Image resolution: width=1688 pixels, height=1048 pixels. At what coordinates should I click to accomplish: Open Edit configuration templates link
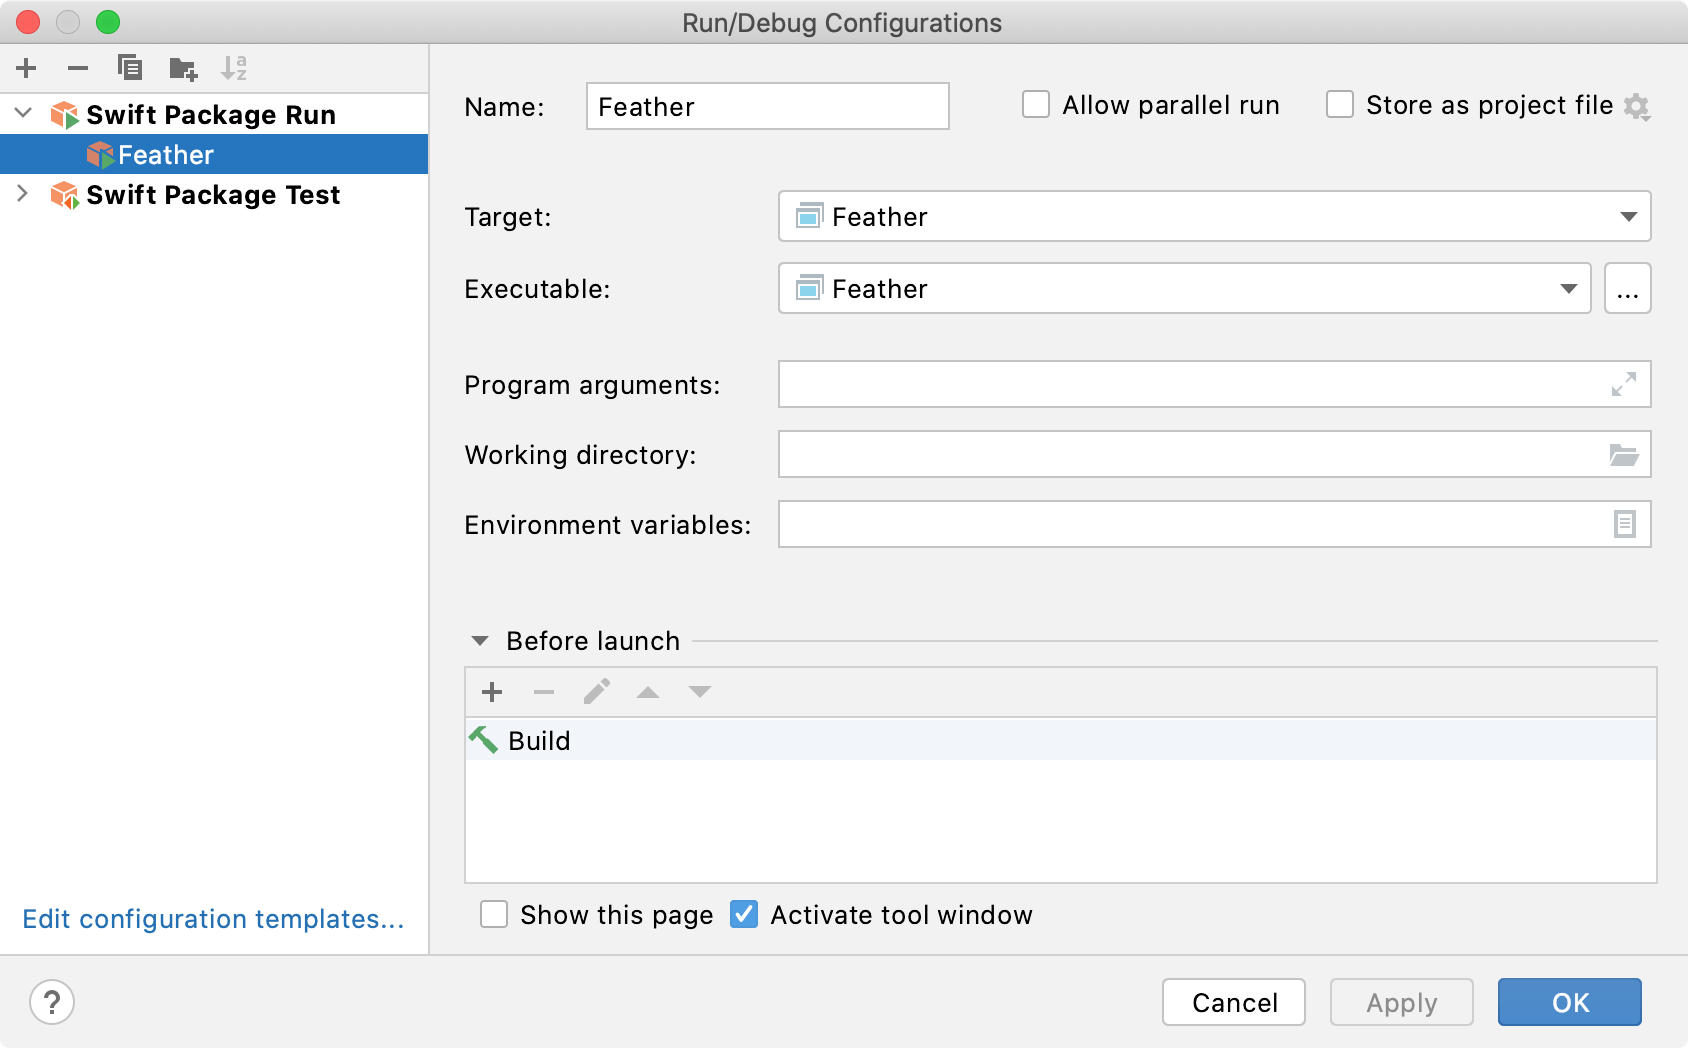[213, 919]
